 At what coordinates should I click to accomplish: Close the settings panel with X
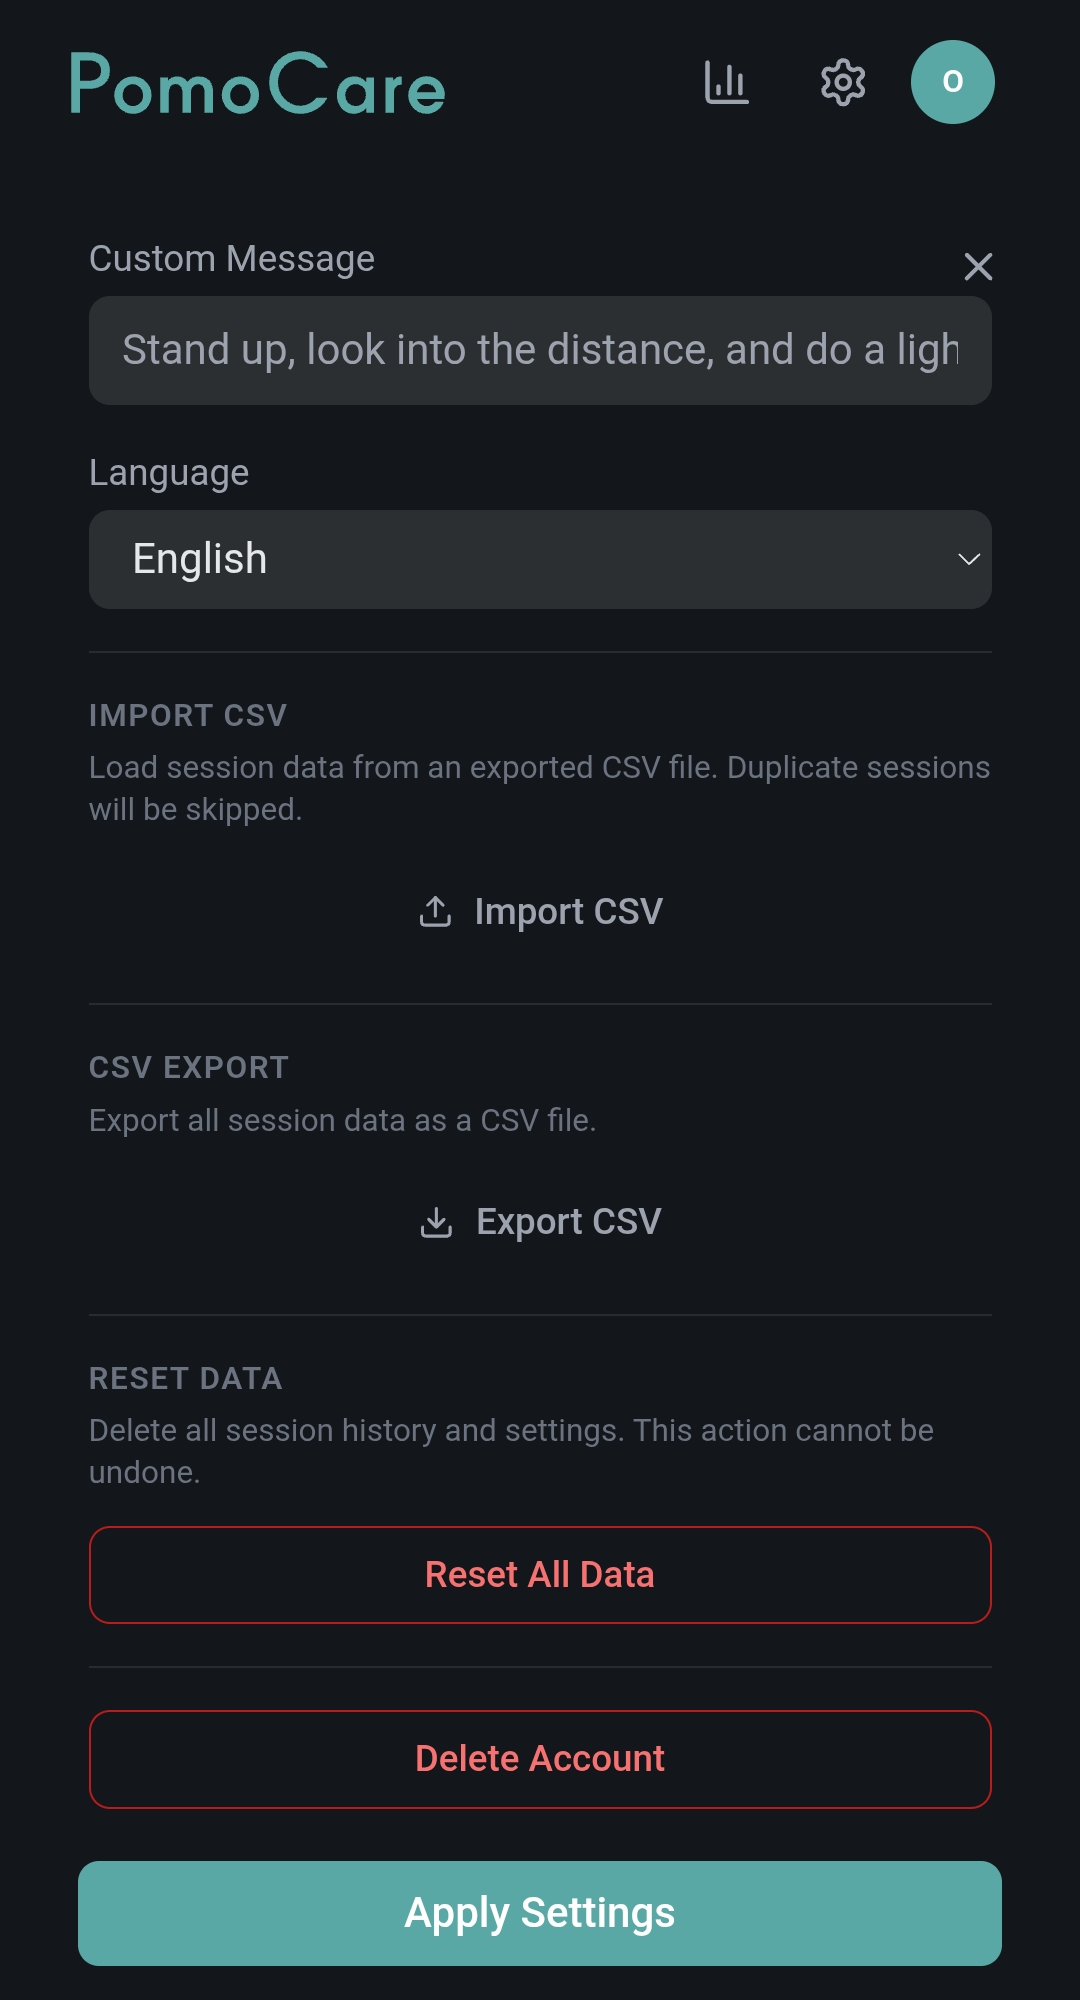click(978, 267)
